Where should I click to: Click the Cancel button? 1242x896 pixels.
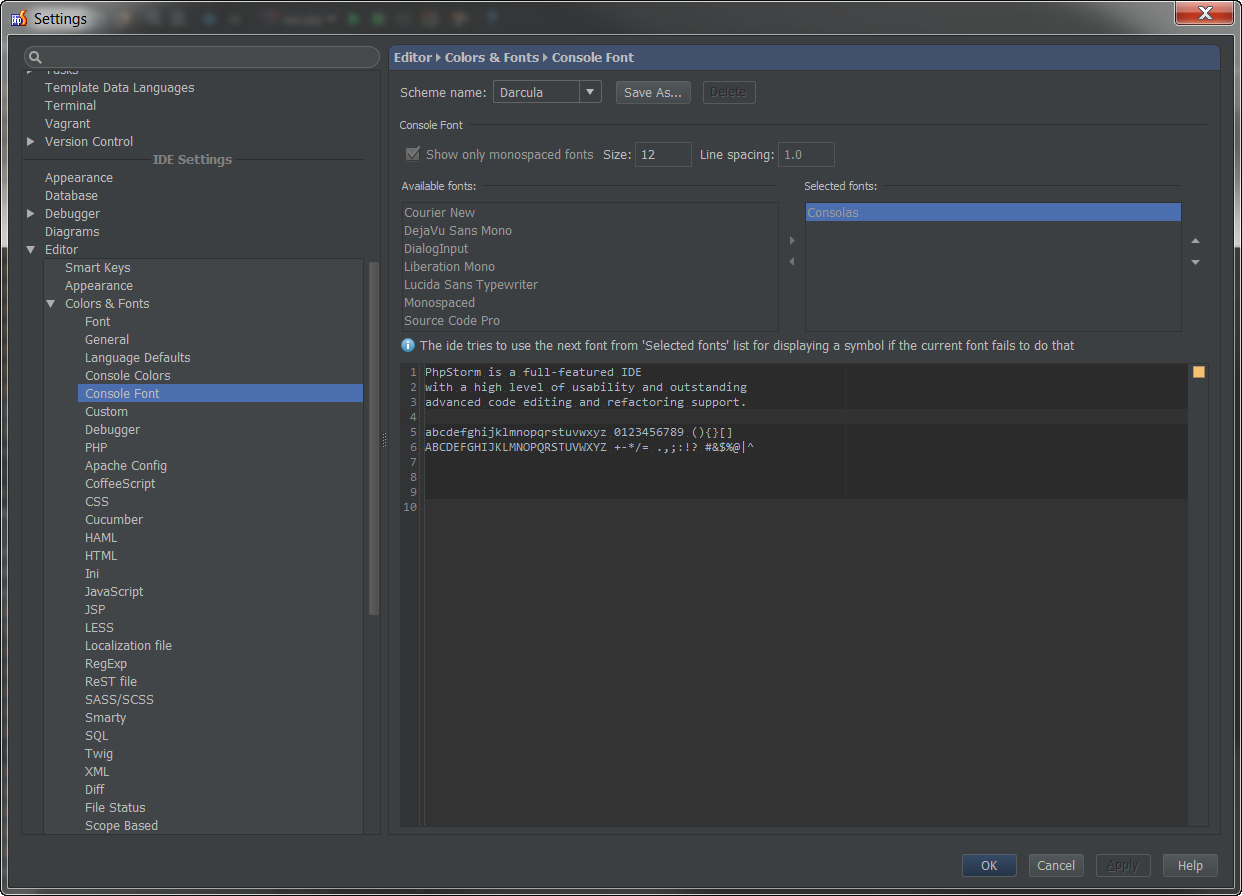pyautogui.click(x=1056, y=866)
